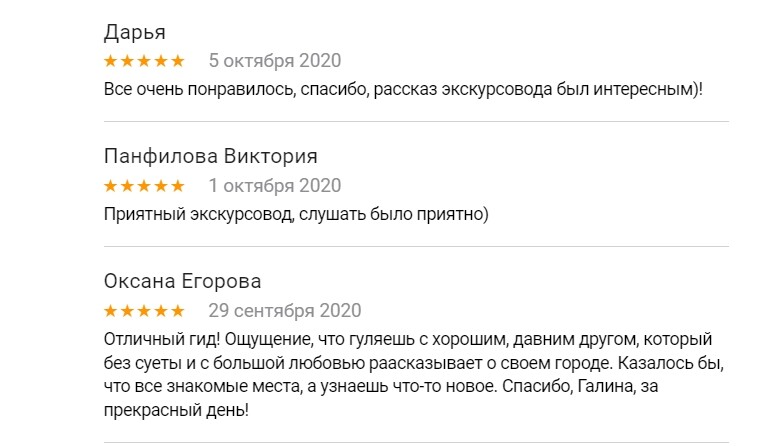Click the date 1 октября 2020
Viewport: 782px width, 446px height.
pos(274,186)
